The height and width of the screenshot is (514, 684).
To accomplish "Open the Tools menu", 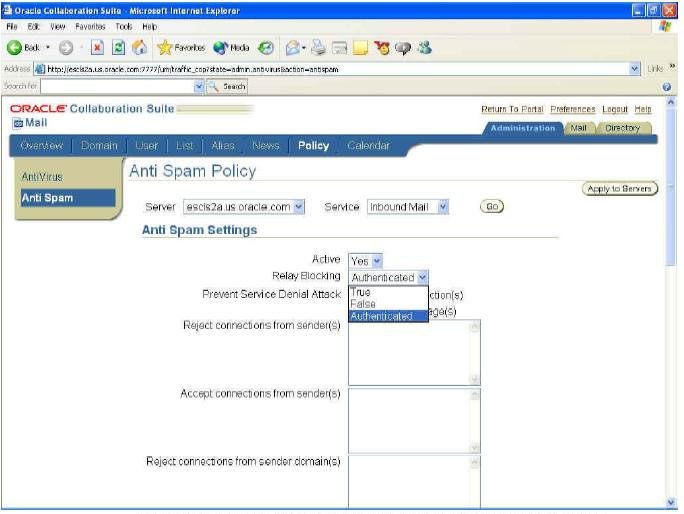I will 124,27.
